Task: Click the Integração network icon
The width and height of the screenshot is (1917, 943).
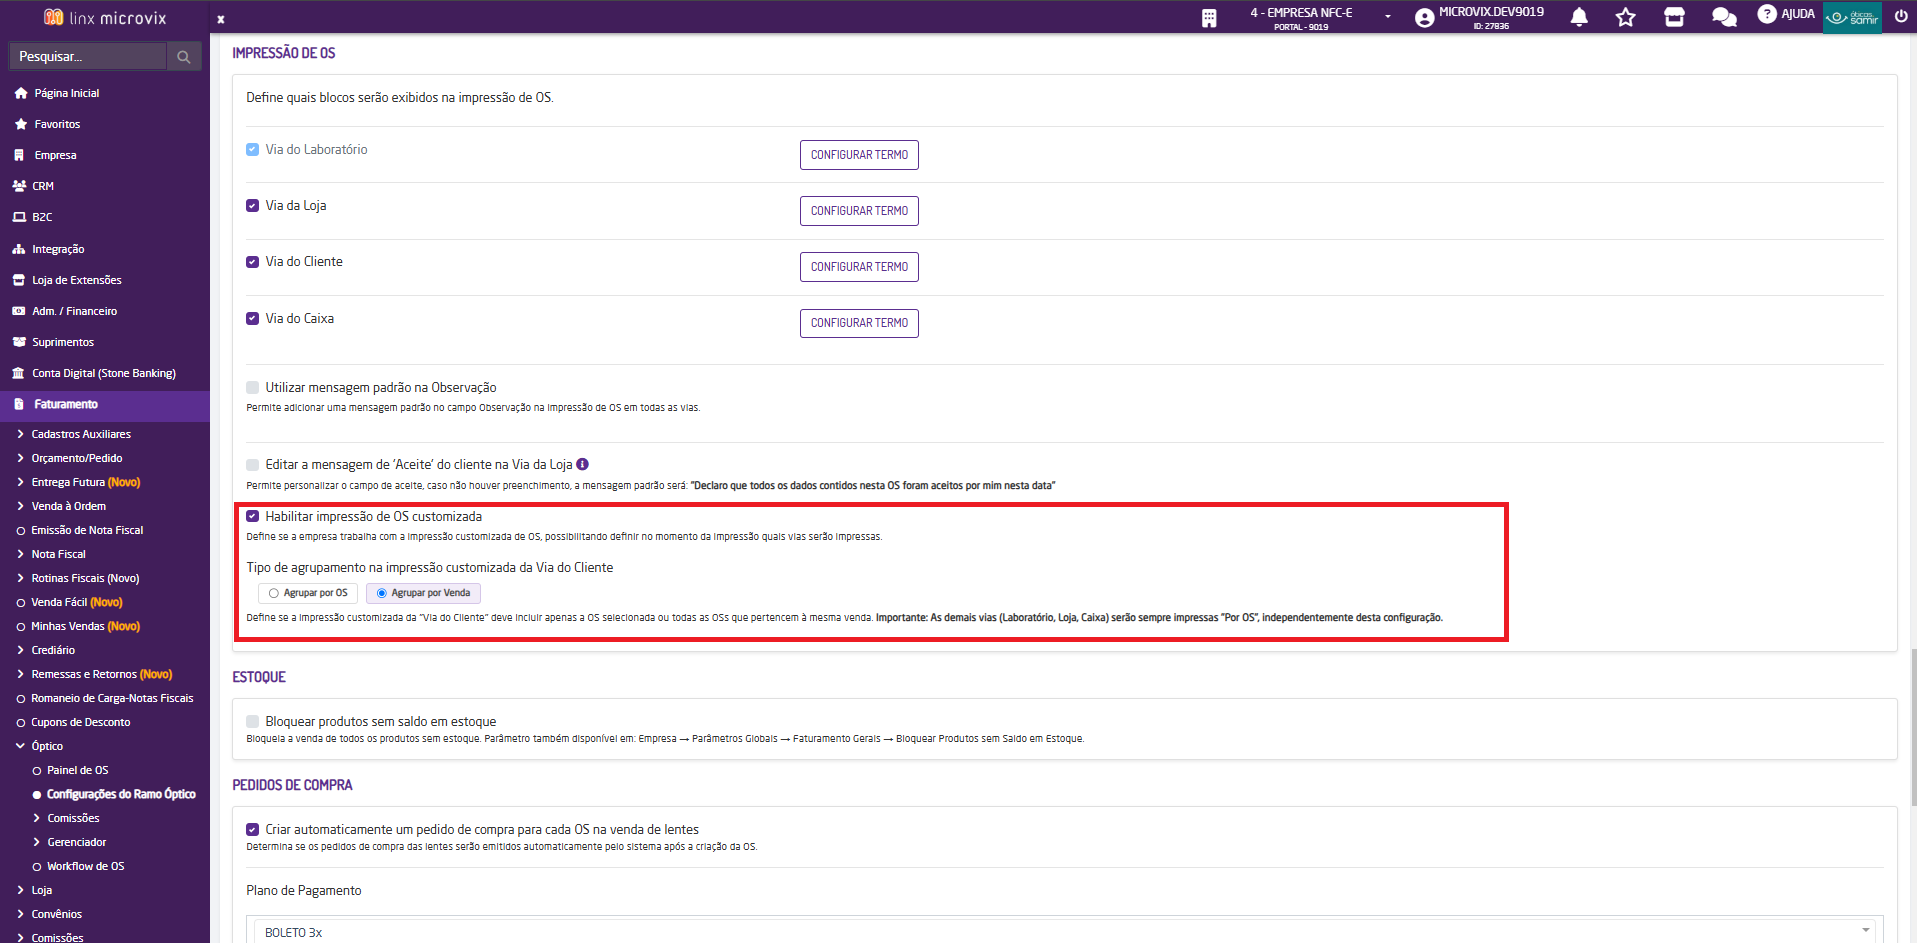Action: [19, 249]
